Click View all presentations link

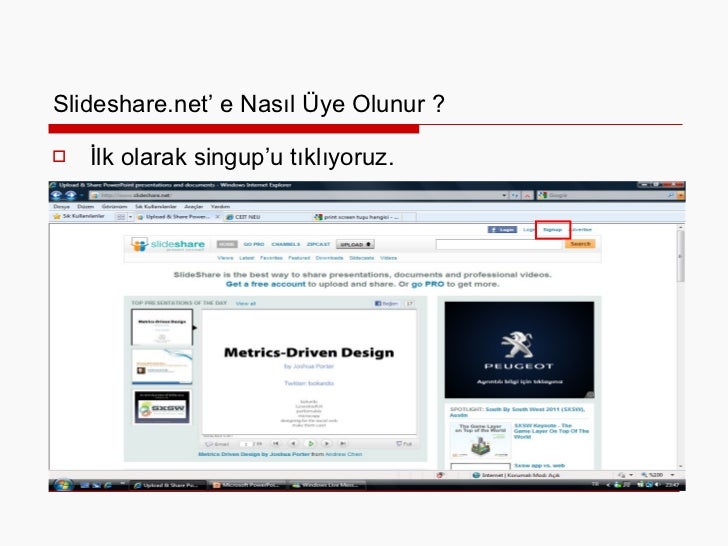(x=246, y=304)
